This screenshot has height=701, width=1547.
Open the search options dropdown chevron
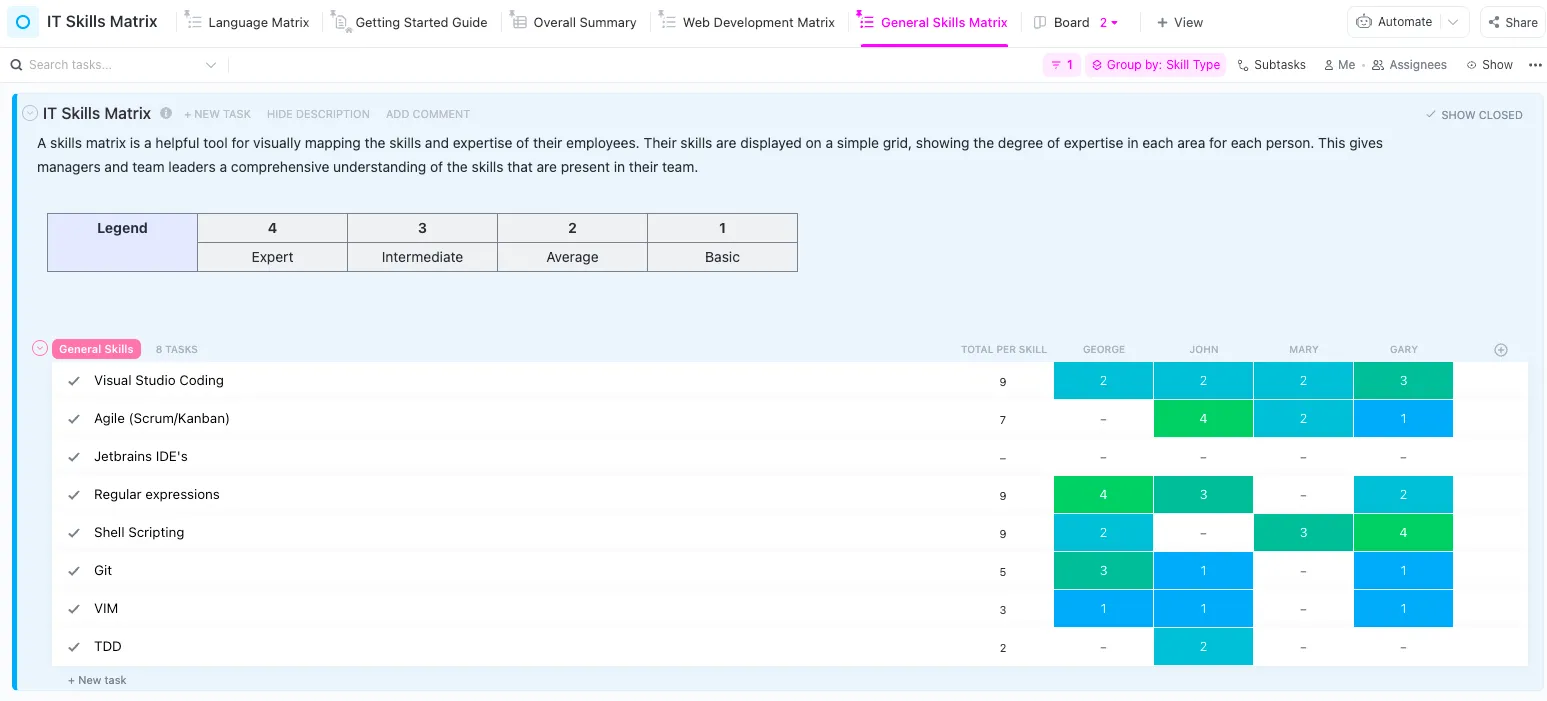tap(211, 65)
